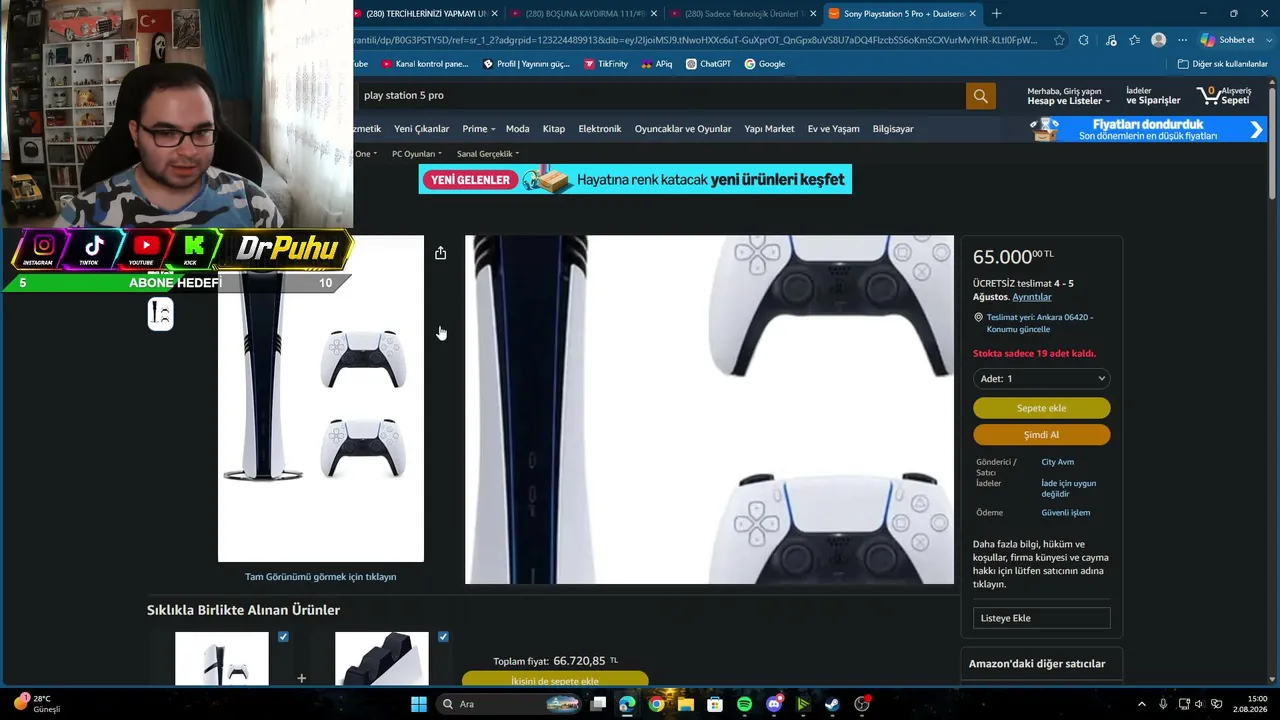Close the Sony Playstation 5 Pro tab
Viewport: 1280px width, 720px height.
coord(972,14)
